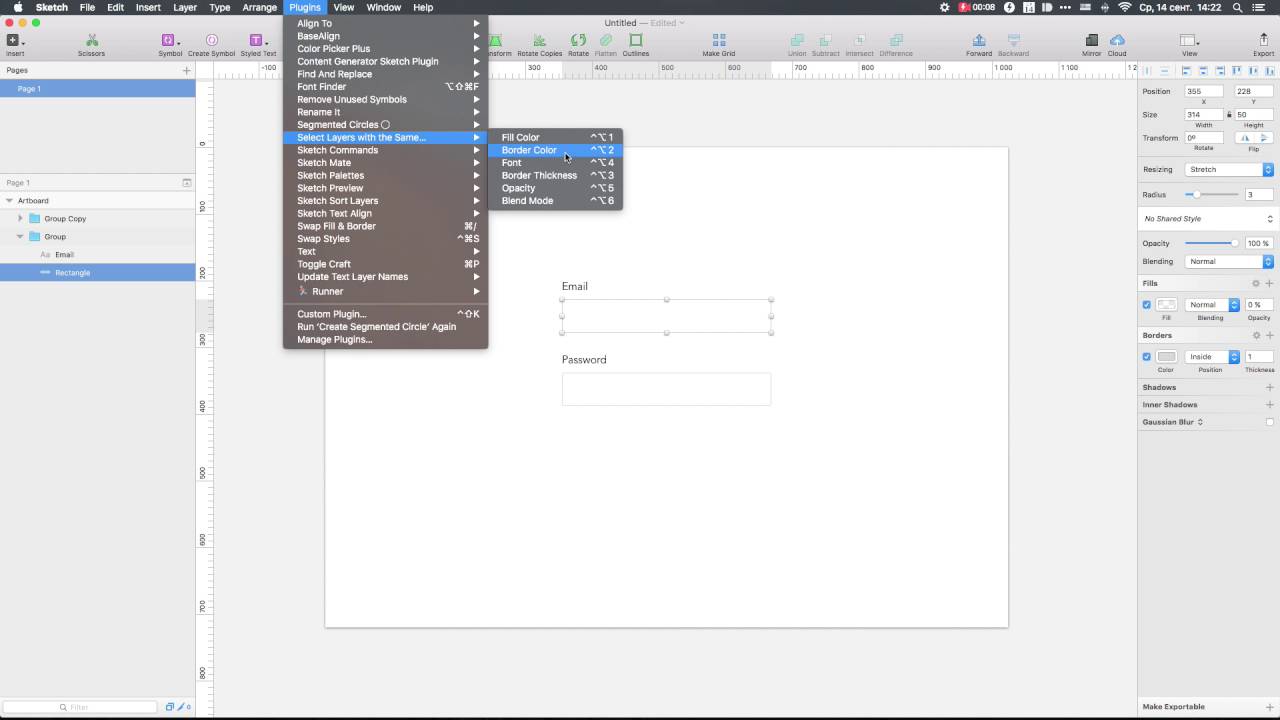
Task: Select the Scissors tool in toolbar
Action: pyautogui.click(x=91, y=41)
